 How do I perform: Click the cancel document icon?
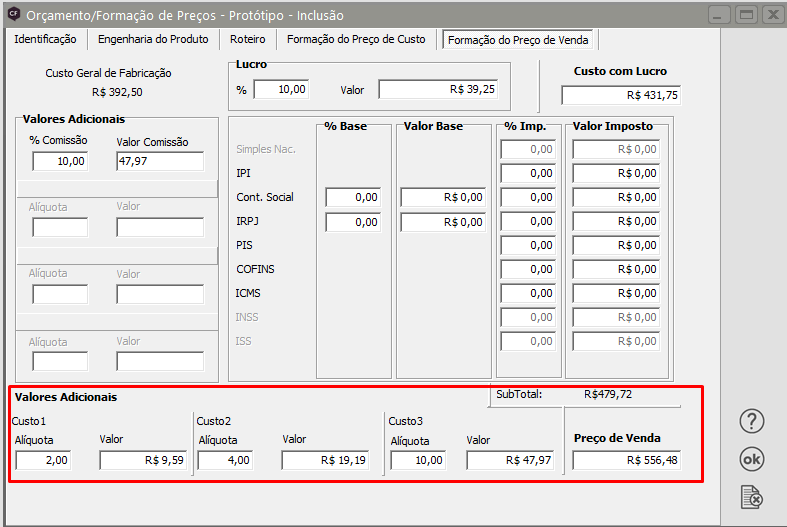(752, 496)
